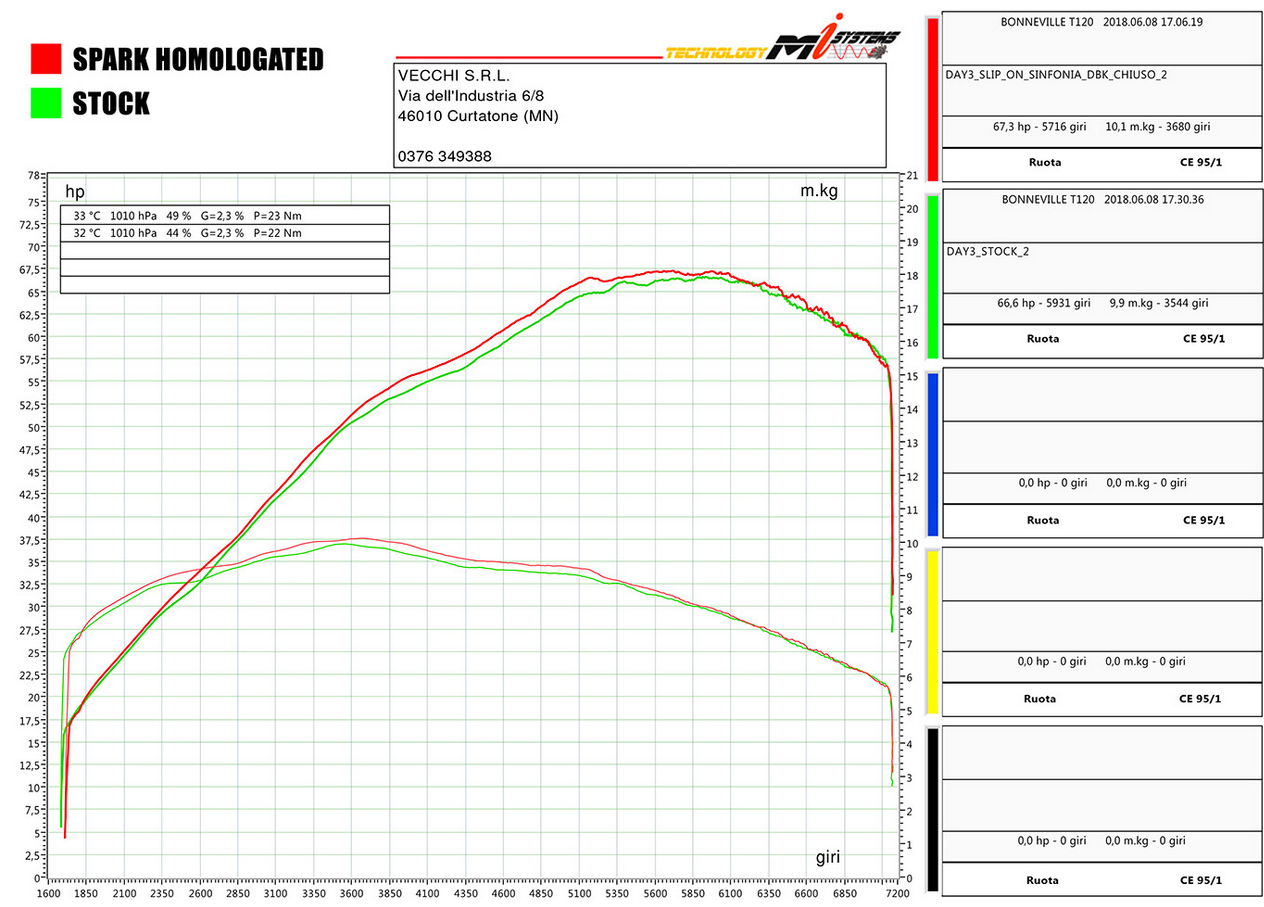Viewport: 1264px width, 907px height.
Task: Click the green square beside STOCK
Action: 46,103
